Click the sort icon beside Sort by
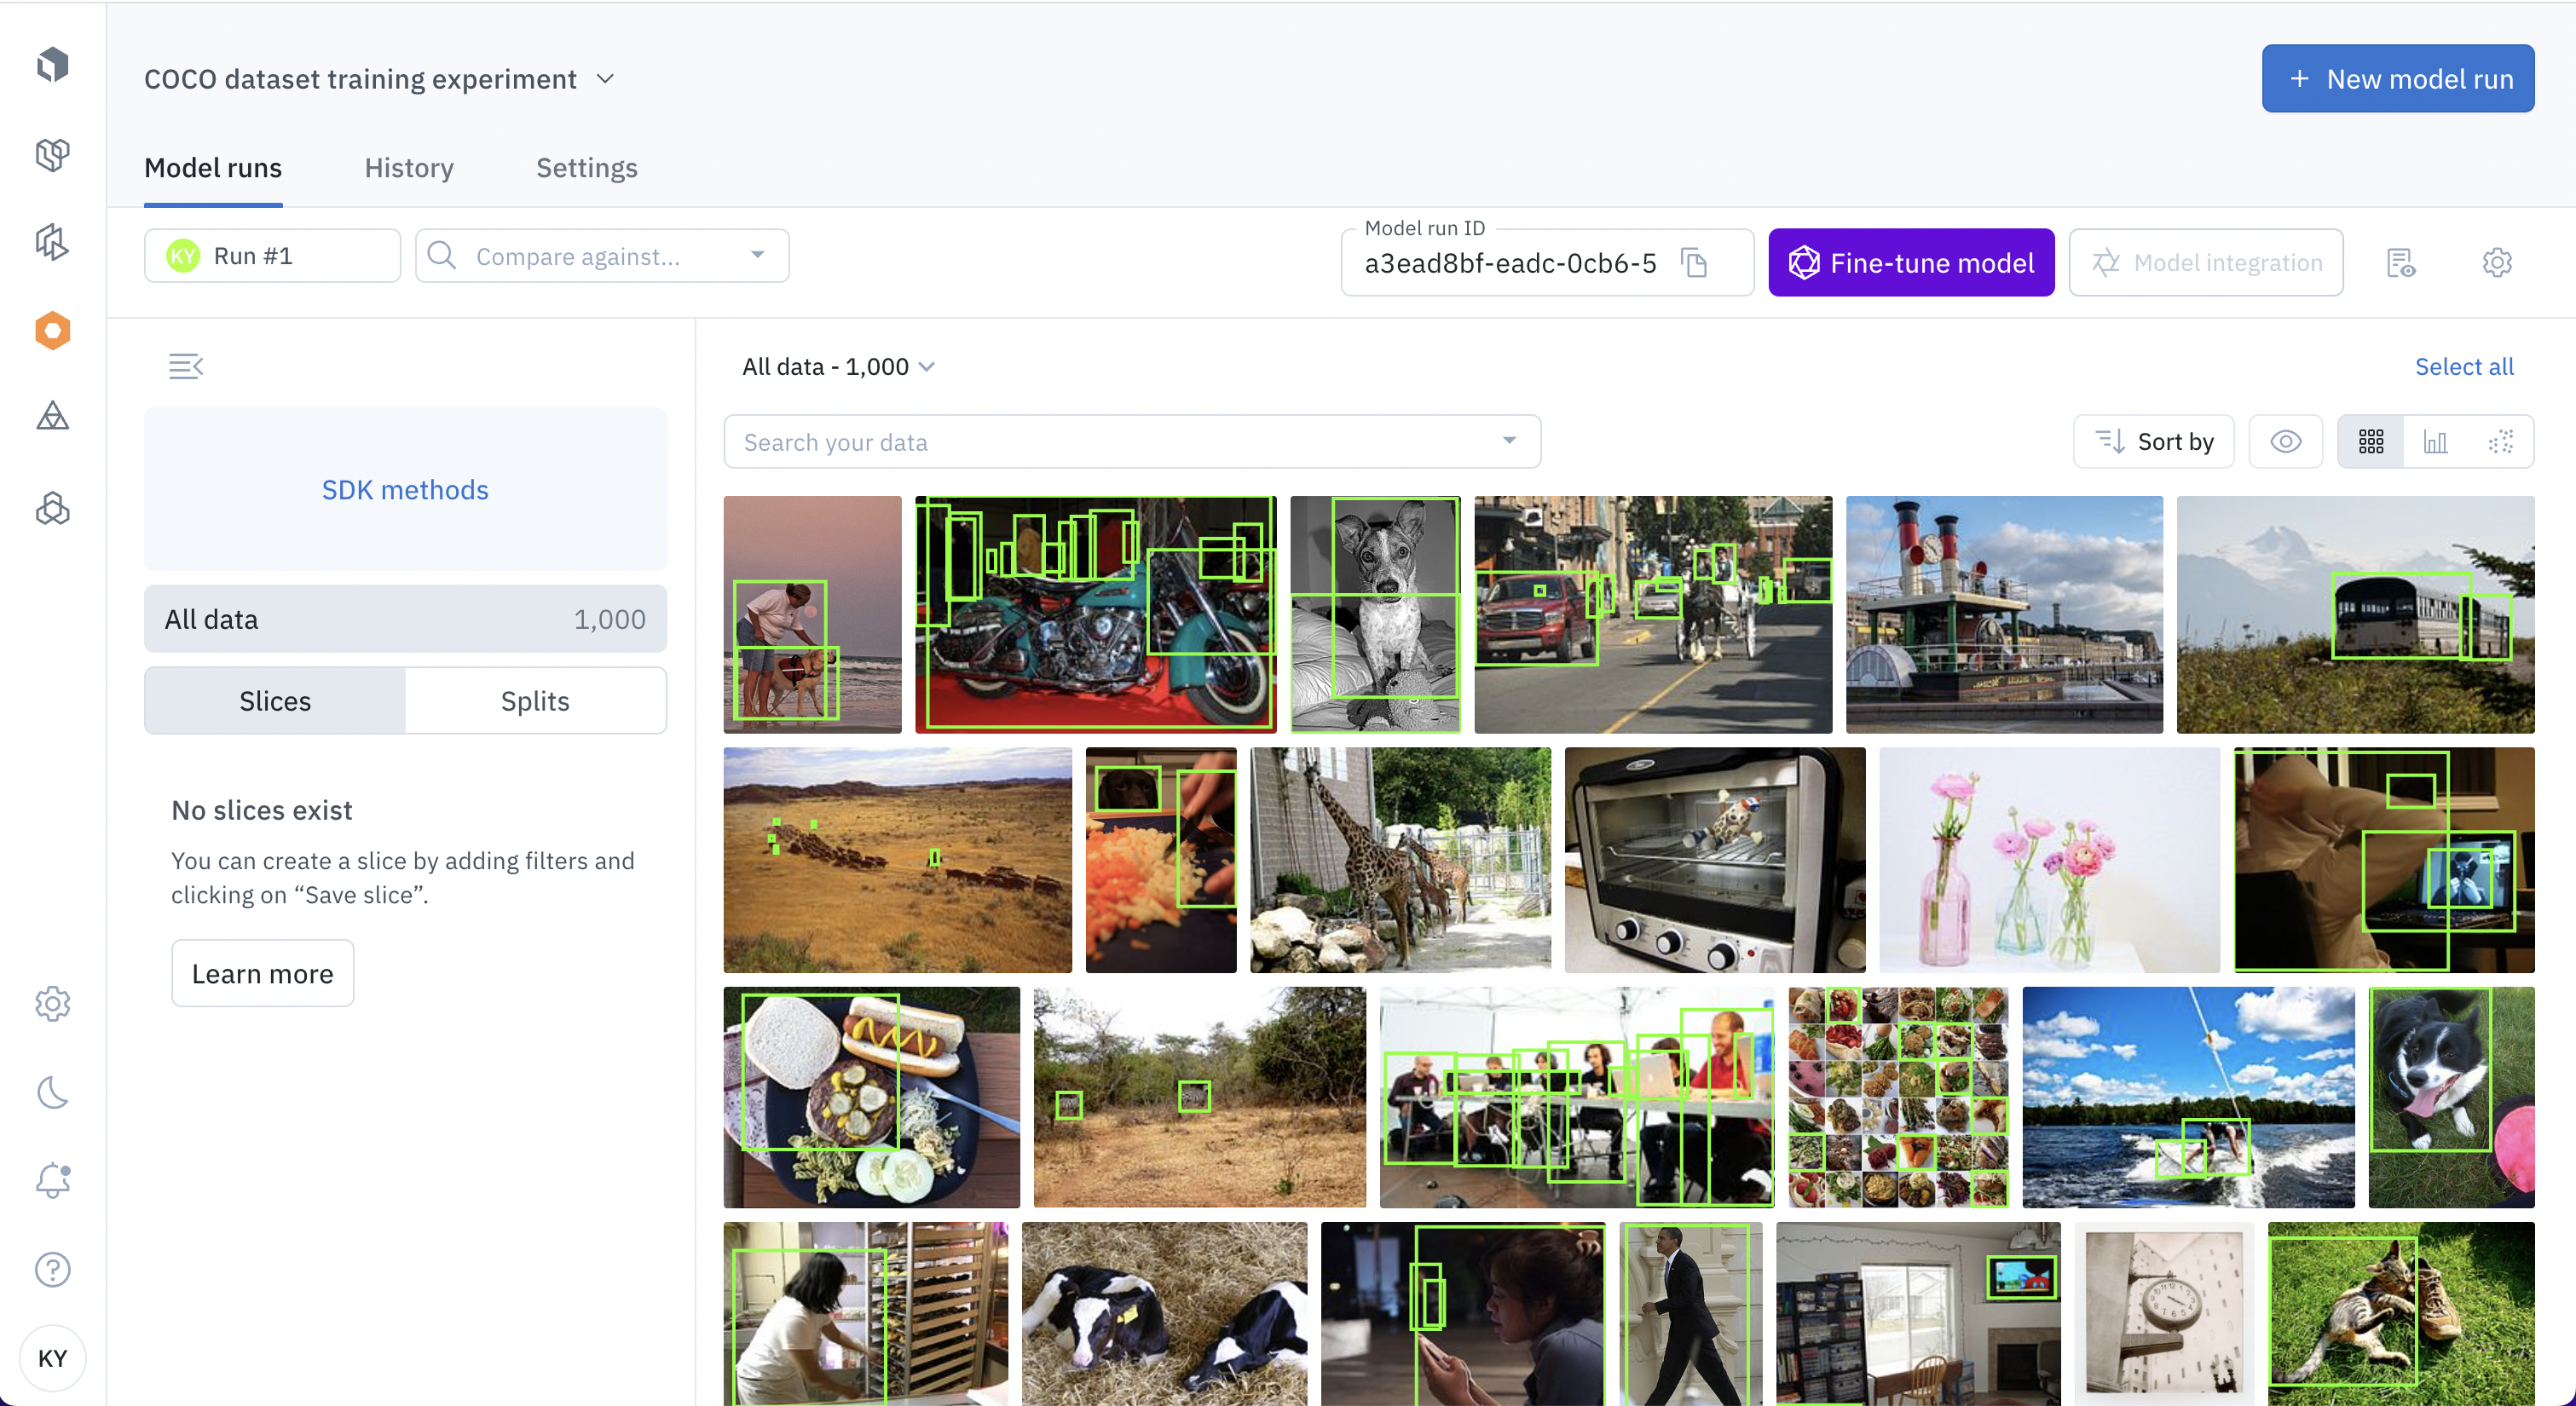This screenshot has width=2576, height=1406. pos(2110,441)
